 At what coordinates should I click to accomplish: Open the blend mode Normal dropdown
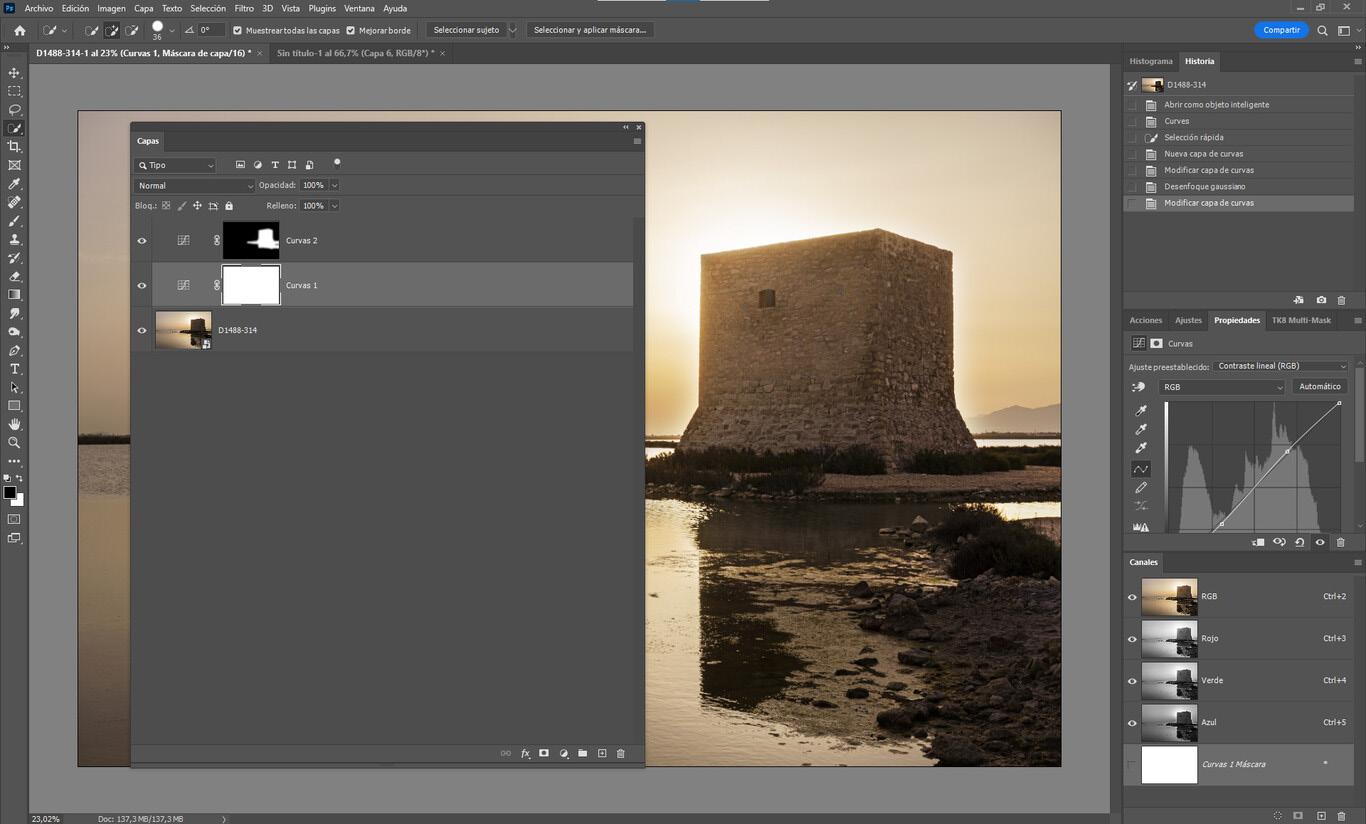[195, 186]
